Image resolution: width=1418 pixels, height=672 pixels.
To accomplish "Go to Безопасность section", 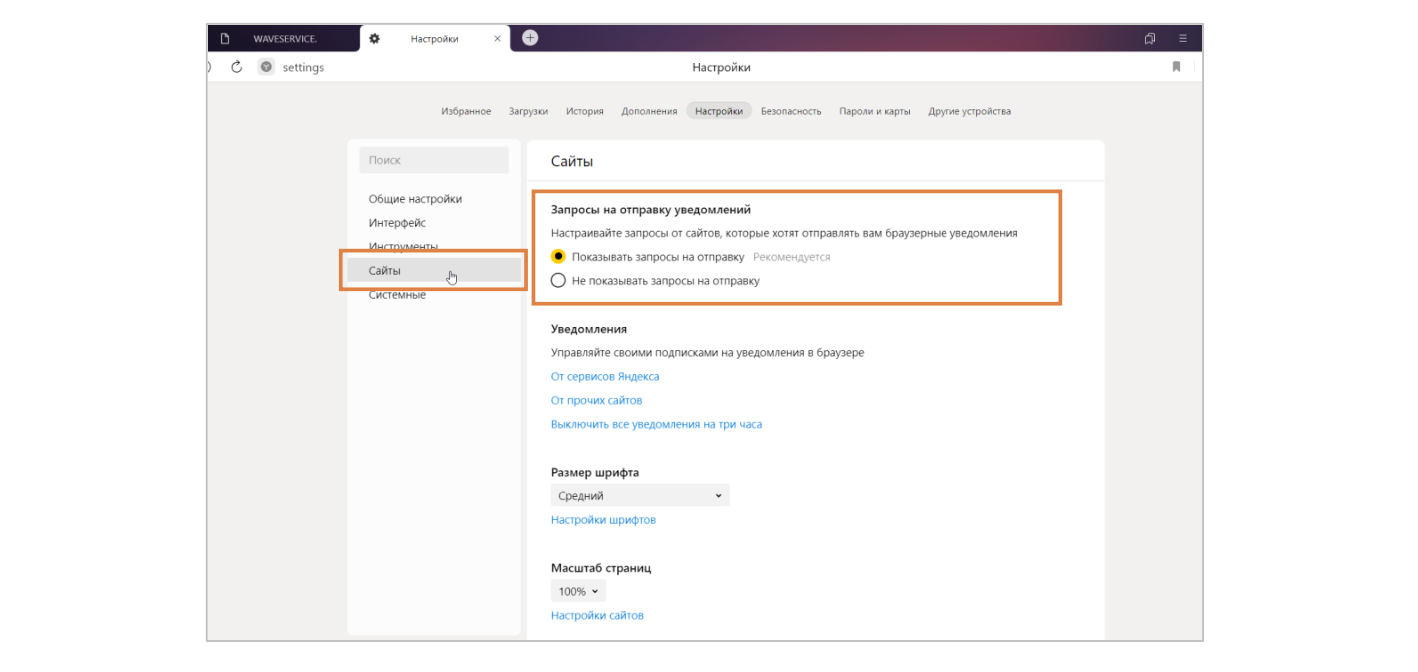I will [791, 111].
